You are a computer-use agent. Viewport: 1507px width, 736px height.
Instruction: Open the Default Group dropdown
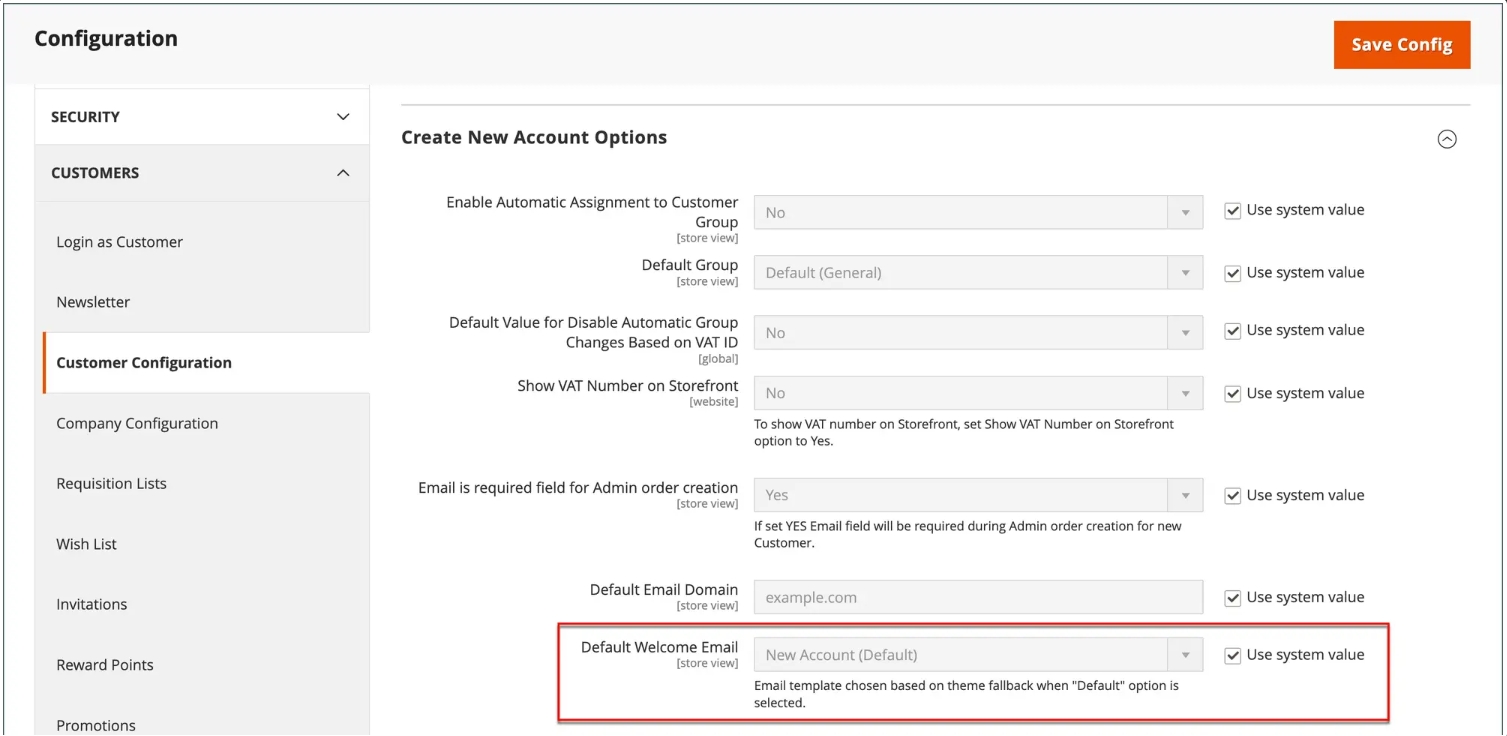click(978, 272)
